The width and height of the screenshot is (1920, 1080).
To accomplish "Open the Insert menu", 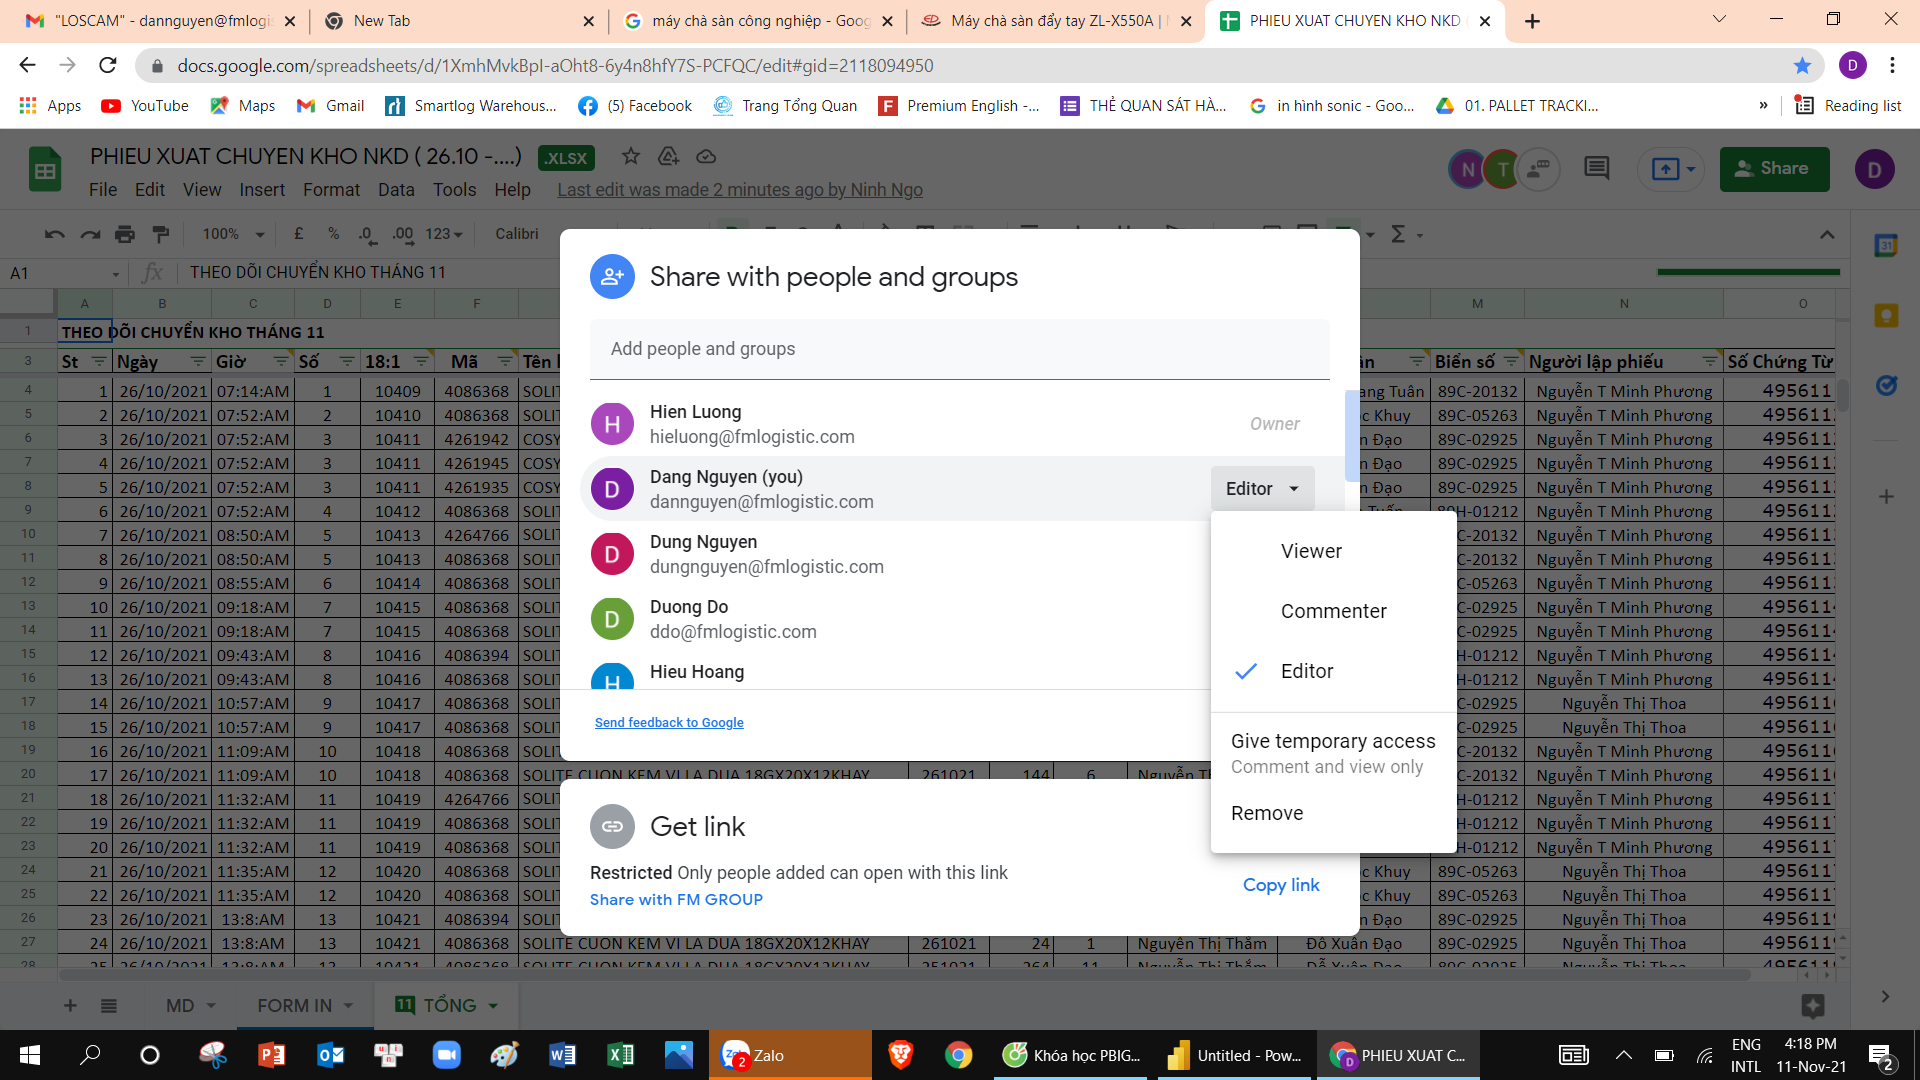I will pyautogui.click(x=262, y=190).
